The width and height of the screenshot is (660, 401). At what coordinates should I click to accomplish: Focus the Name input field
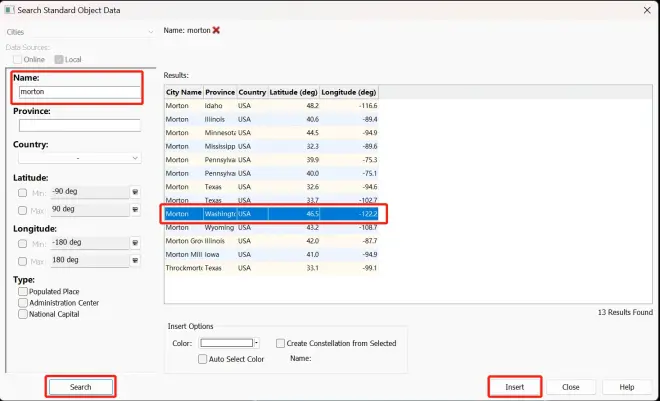click(x=80, y=92)
